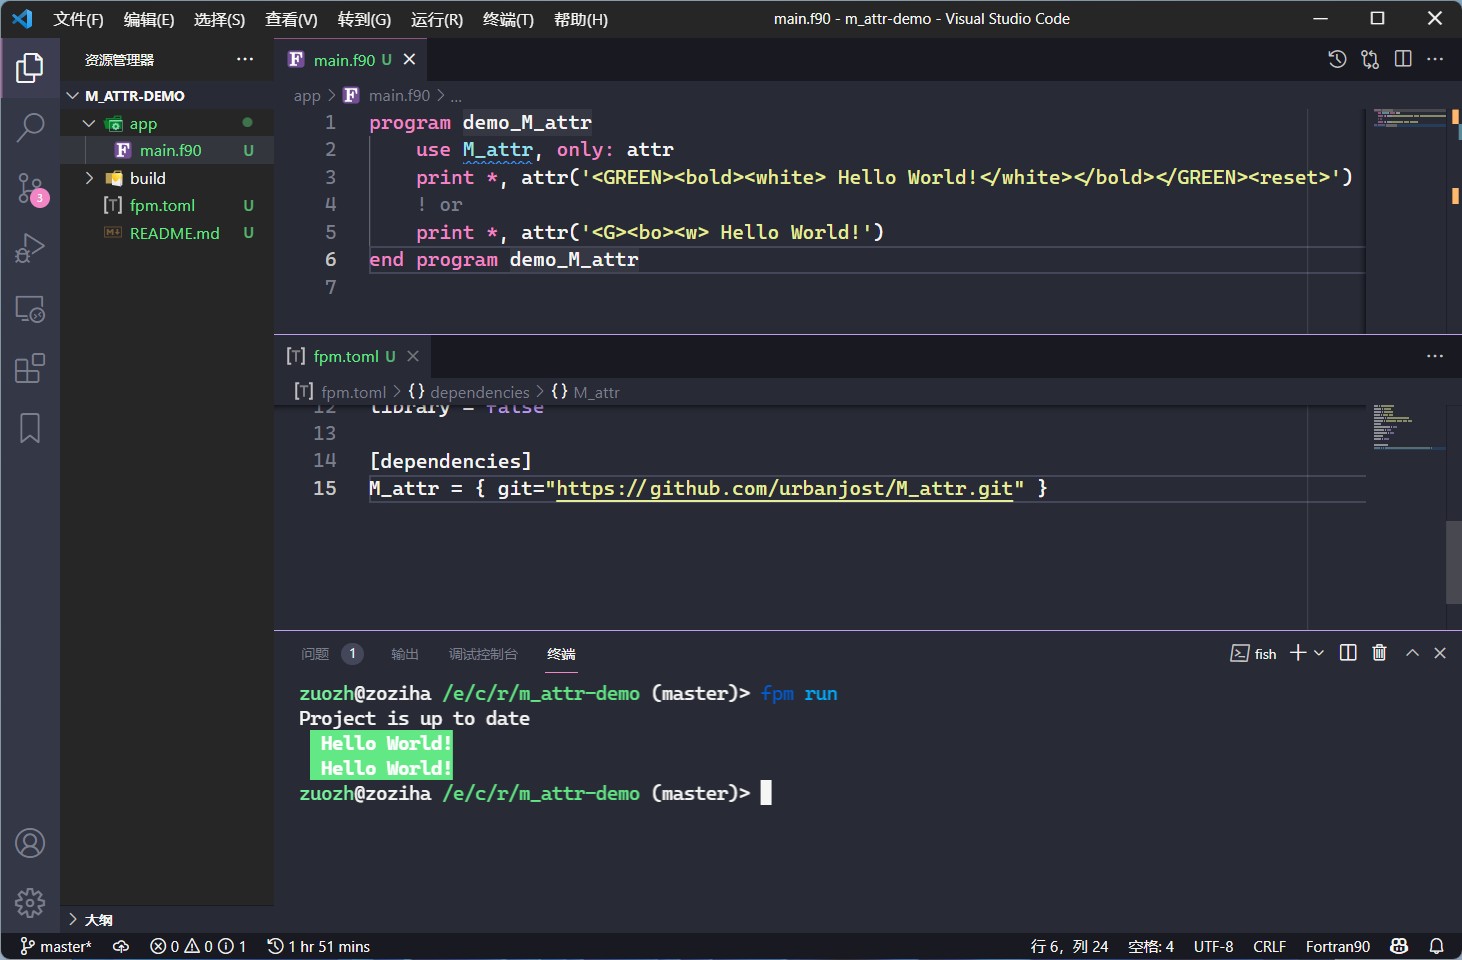Click the master* git branch button
The width and height of the screenshot is (1462, 960).
(56, 946)
